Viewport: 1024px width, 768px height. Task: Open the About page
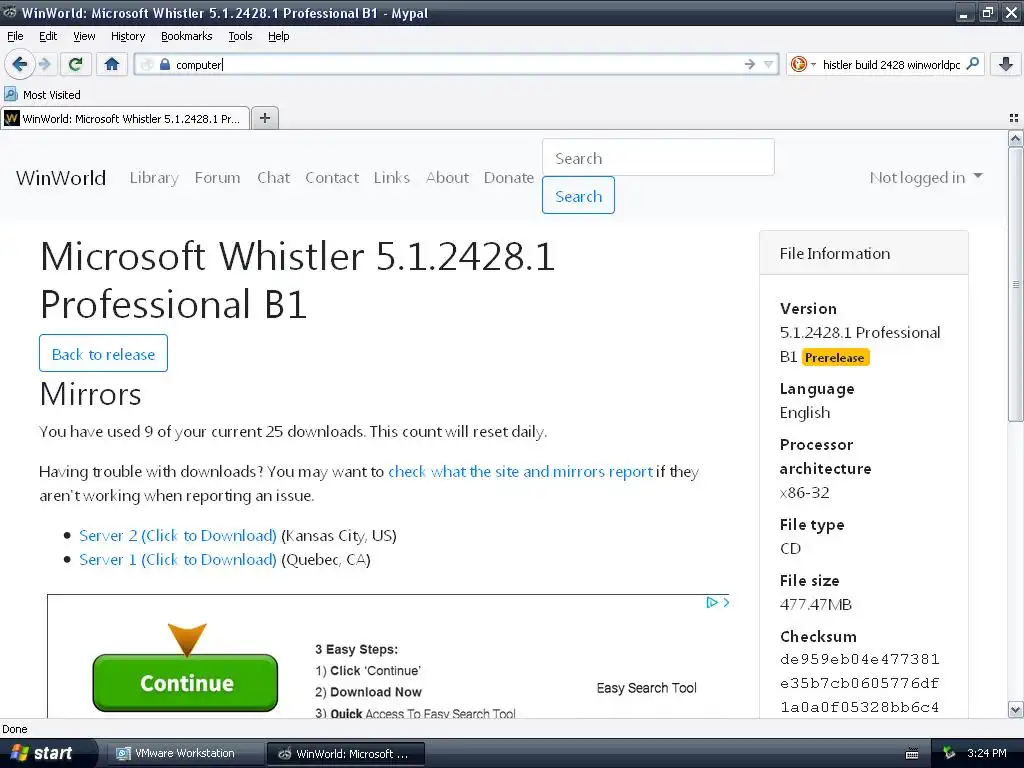tap(447, 178)
